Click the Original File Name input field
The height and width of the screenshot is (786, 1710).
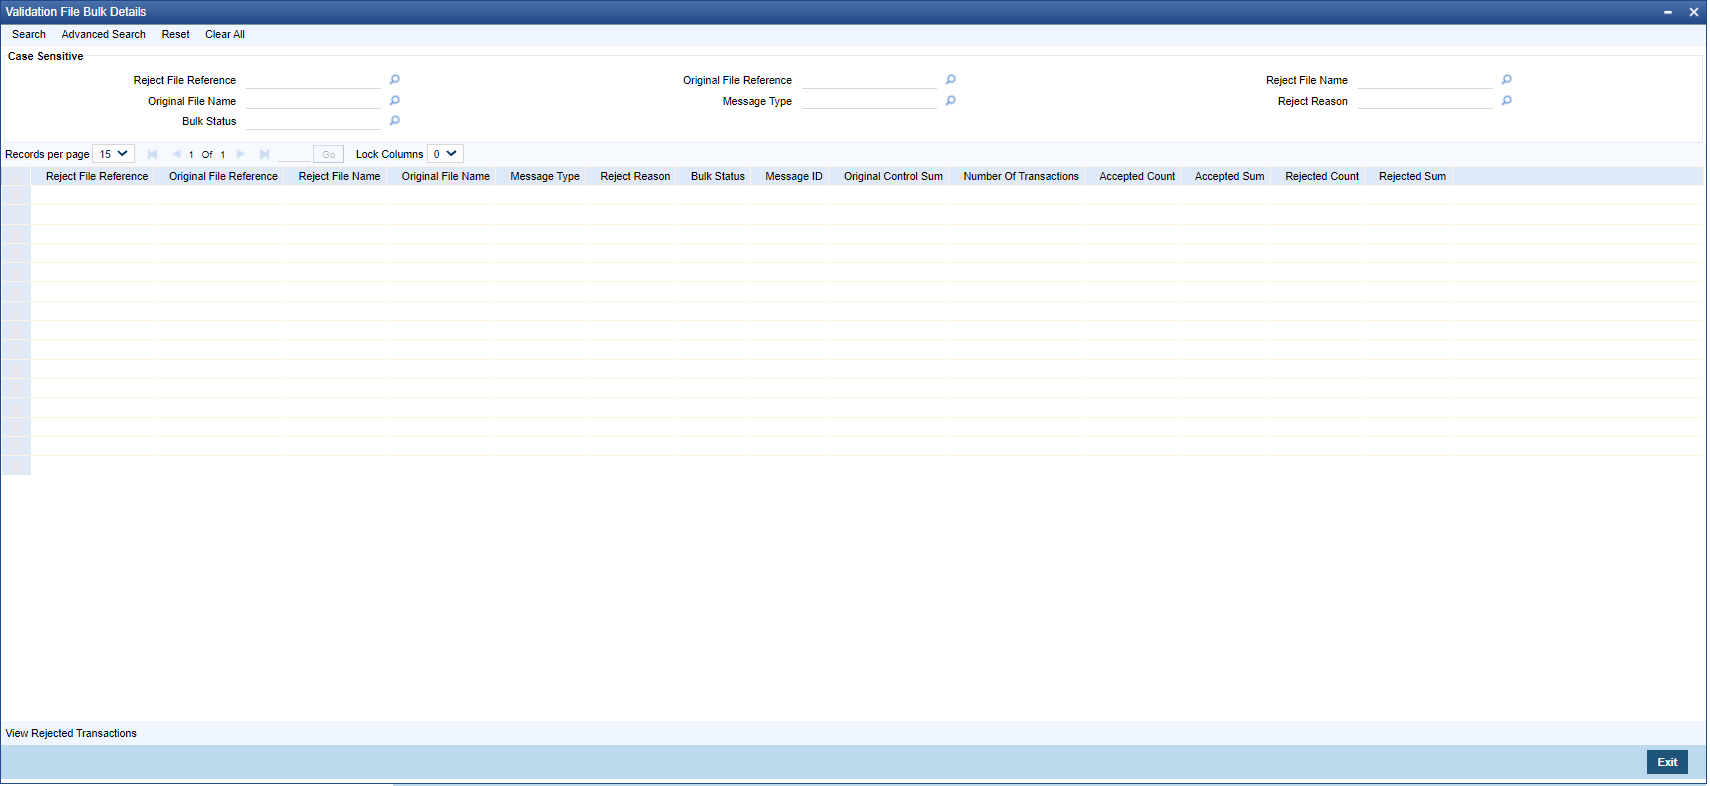click(313, 101)
